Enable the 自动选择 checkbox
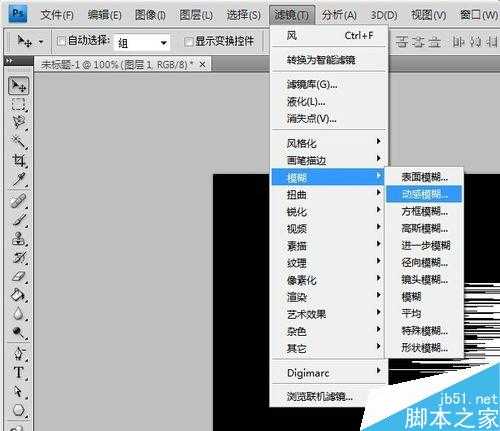The height and width of the screenshot is (431, 500). click(x=61, y=41)
